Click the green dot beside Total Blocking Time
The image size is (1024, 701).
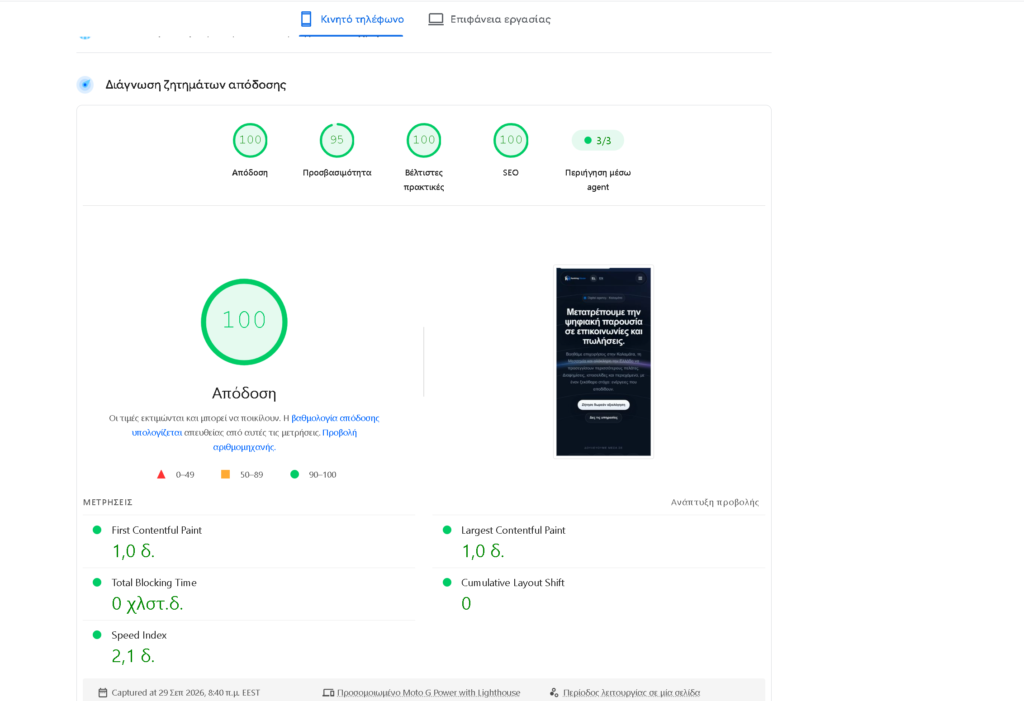click(97, 582)
